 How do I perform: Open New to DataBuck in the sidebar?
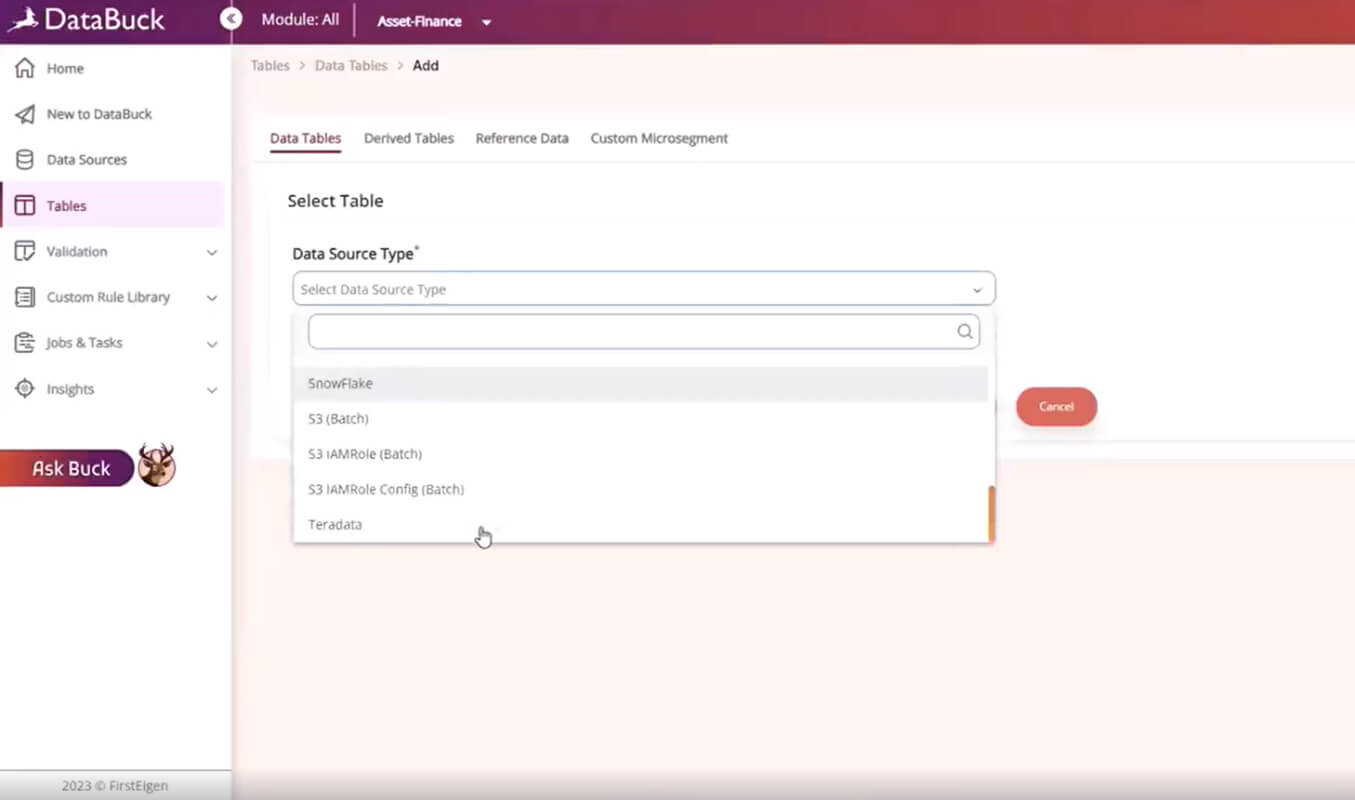pyautogui.click(x=113, y=114)
